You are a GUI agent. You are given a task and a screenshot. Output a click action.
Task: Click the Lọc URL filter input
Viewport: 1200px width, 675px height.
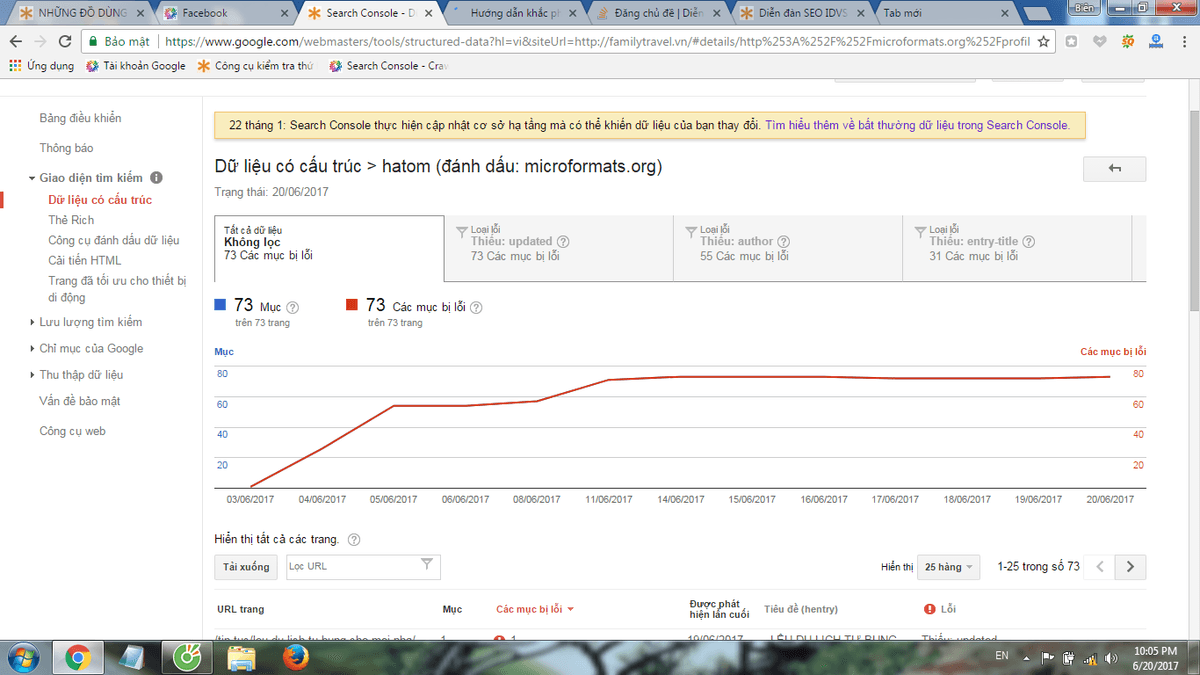tap(363, 567)
